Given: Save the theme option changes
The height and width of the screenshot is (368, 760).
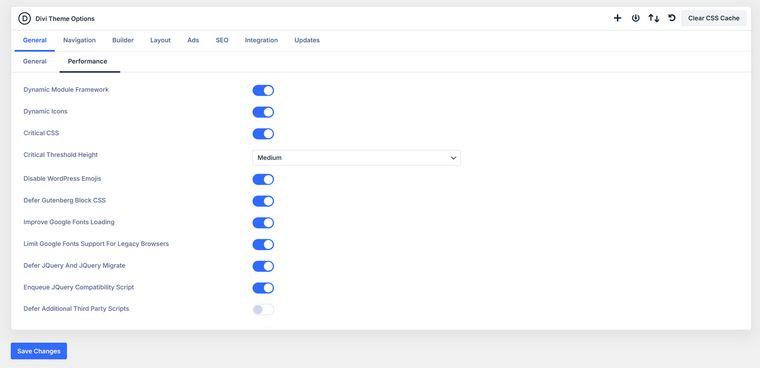Looking at the screenshot, I should click(x=39, y=351).
